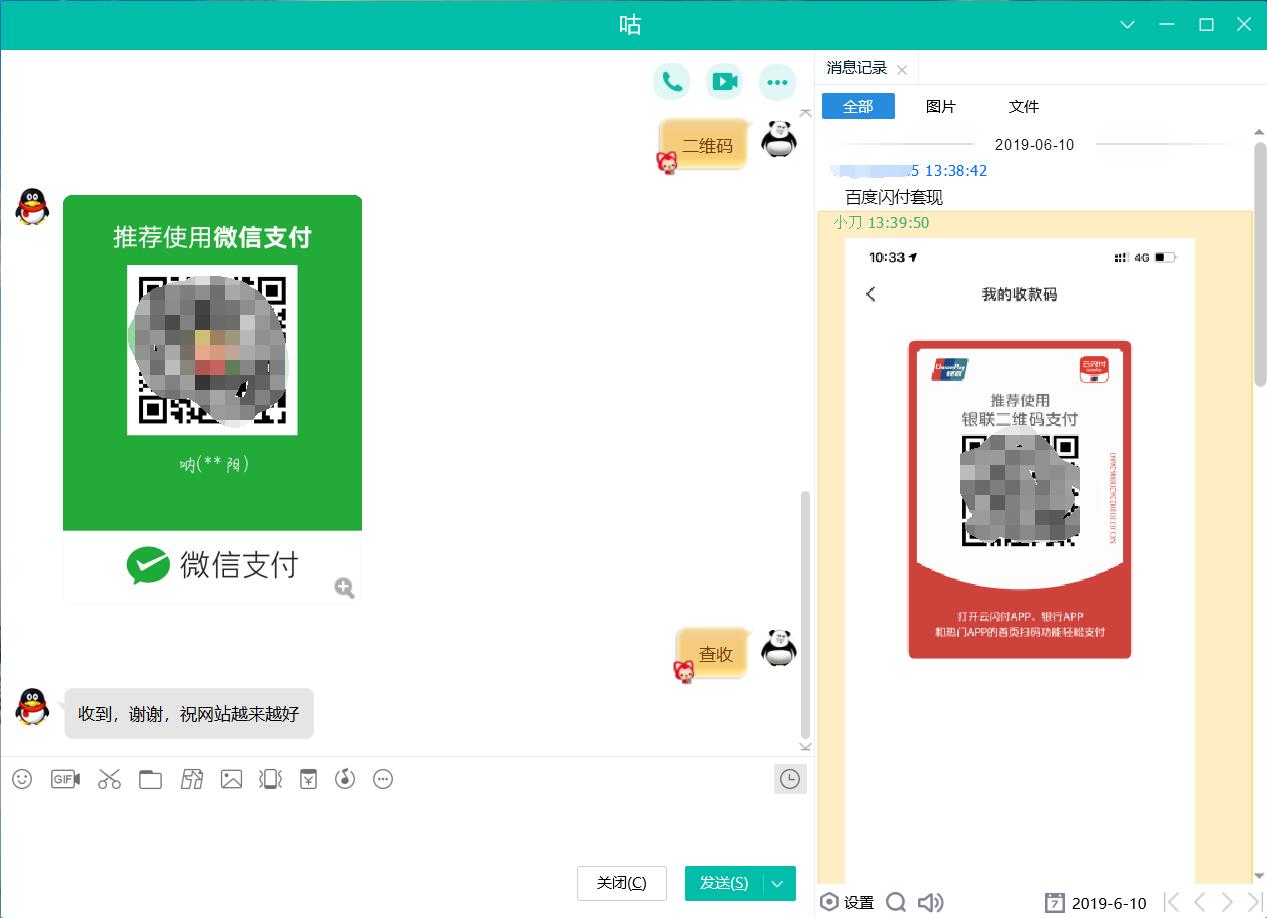Click the scroll-down arrow of the chat area
The image size is (1267, 918).
(x=805, y=746)
